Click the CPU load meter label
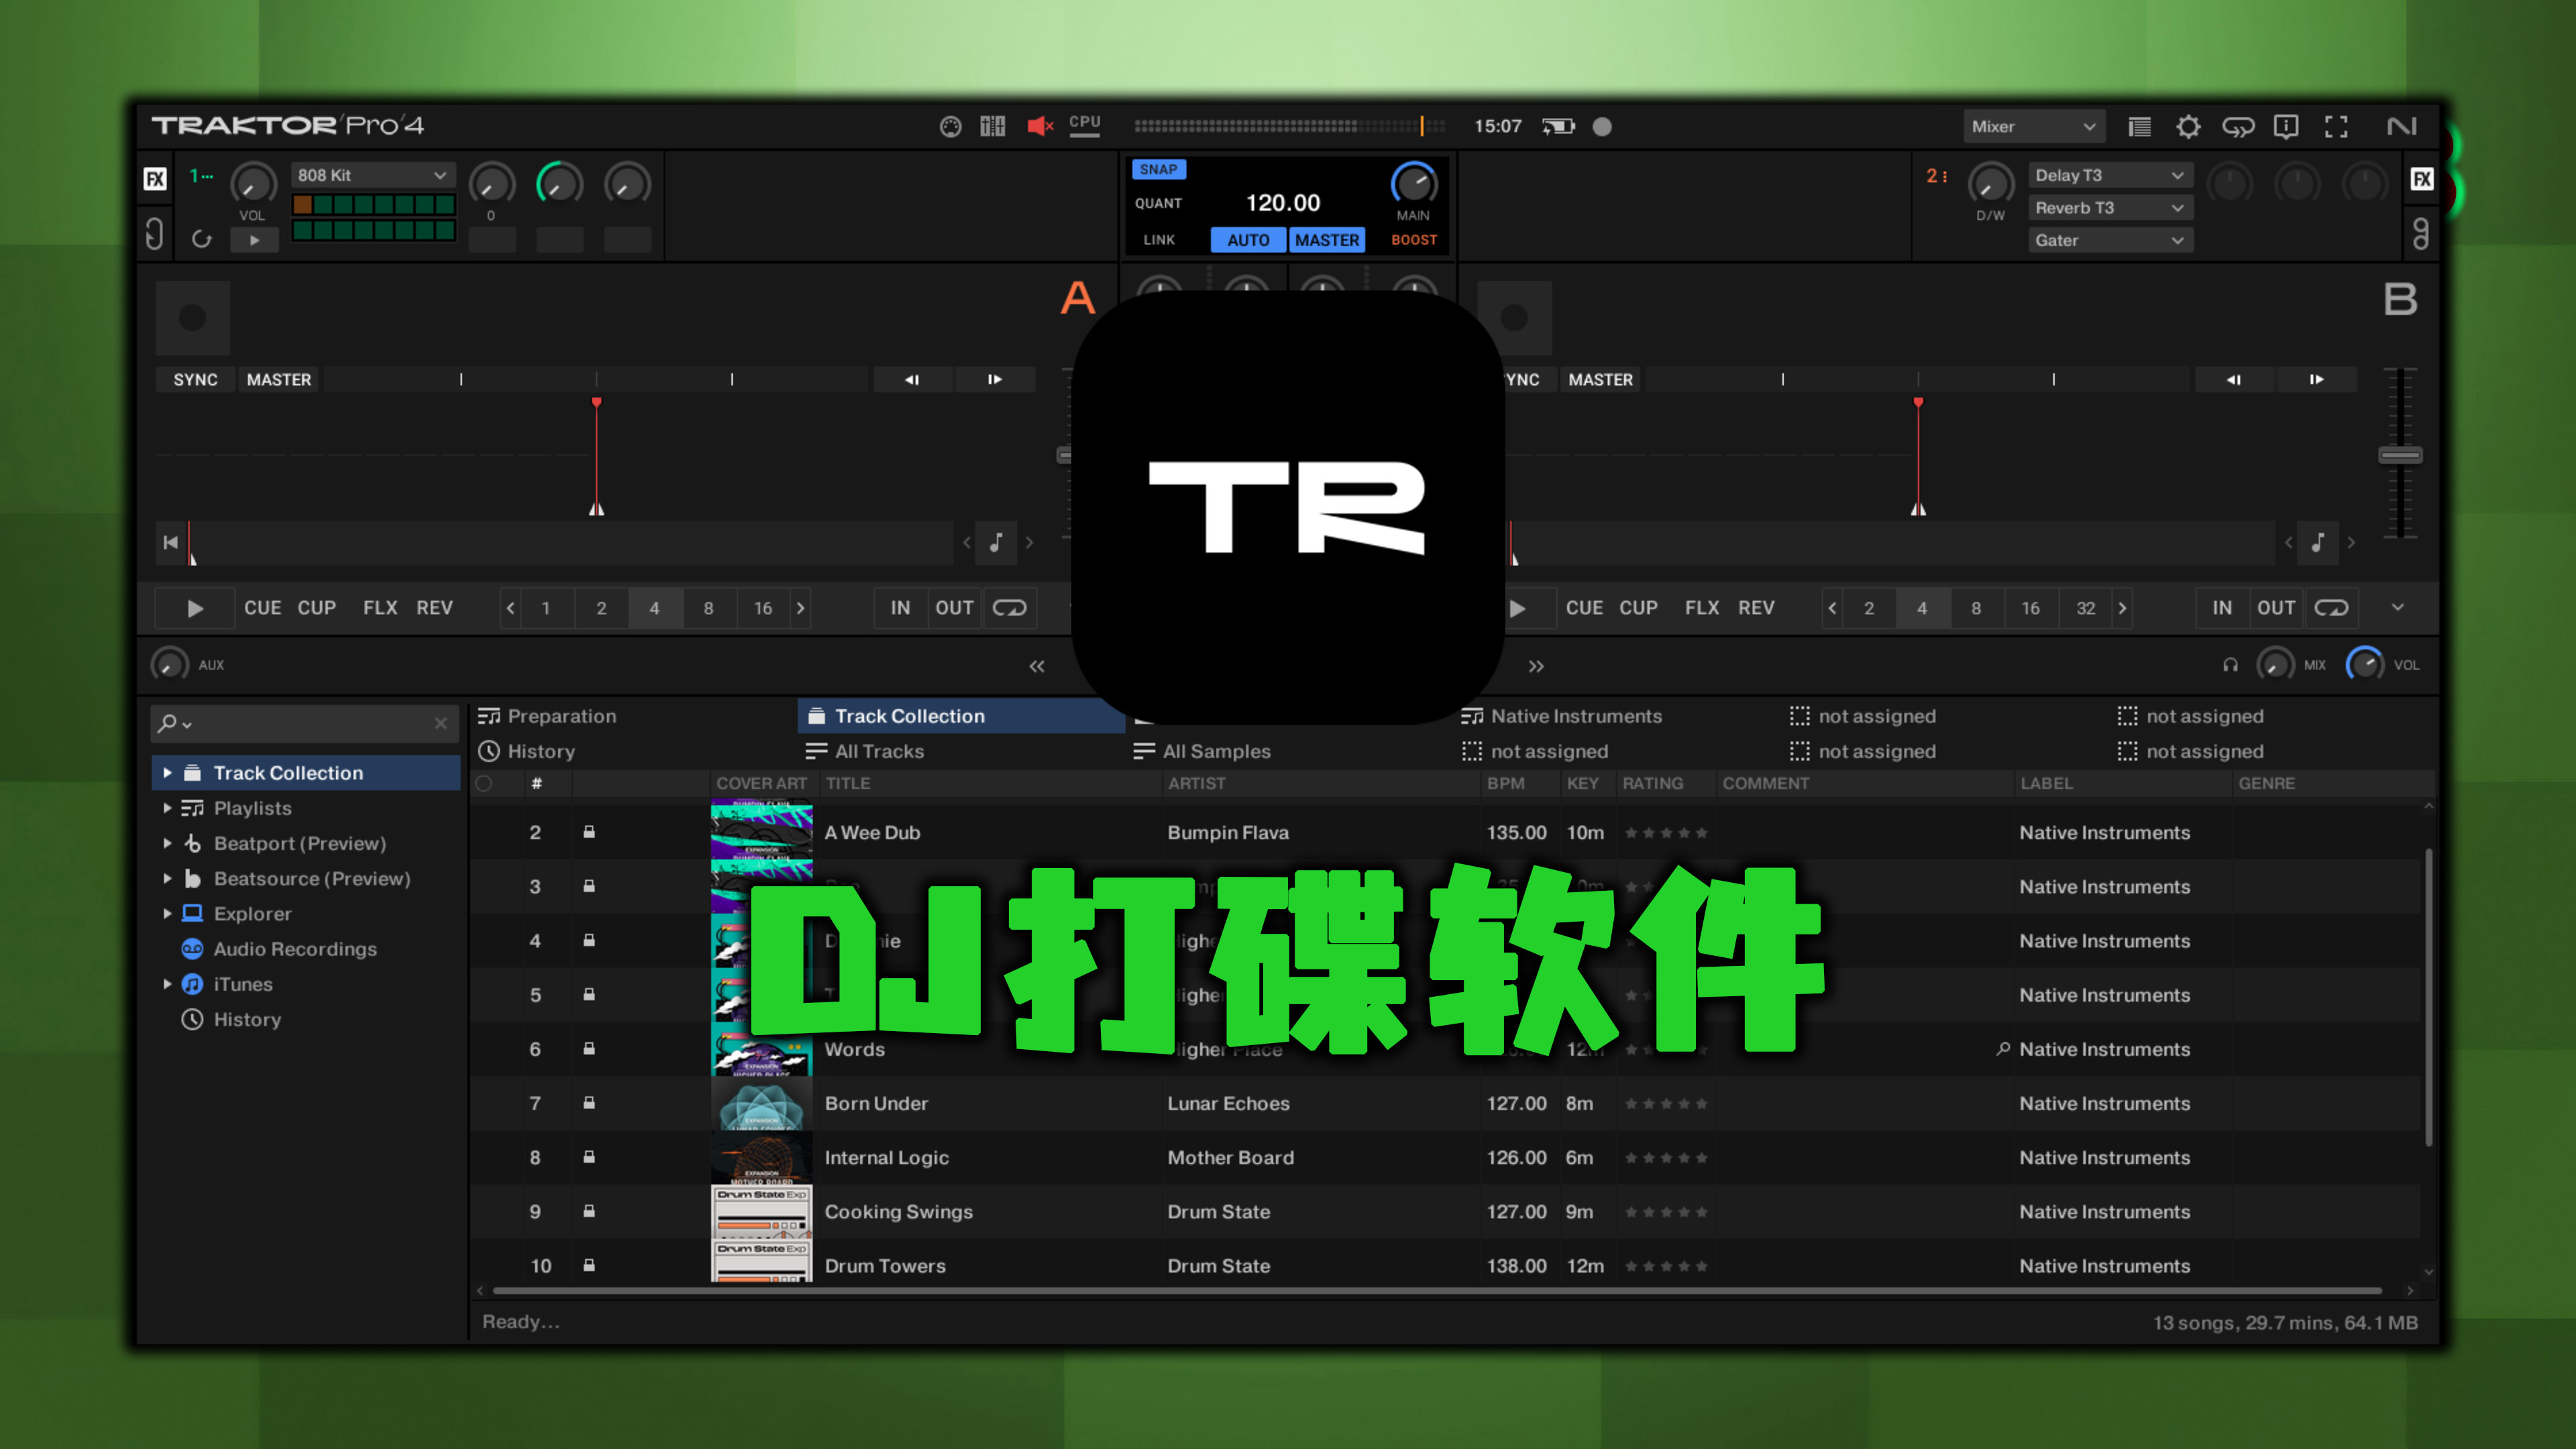Viewport: 2576px width, 1449px height. pos(1084,124)
